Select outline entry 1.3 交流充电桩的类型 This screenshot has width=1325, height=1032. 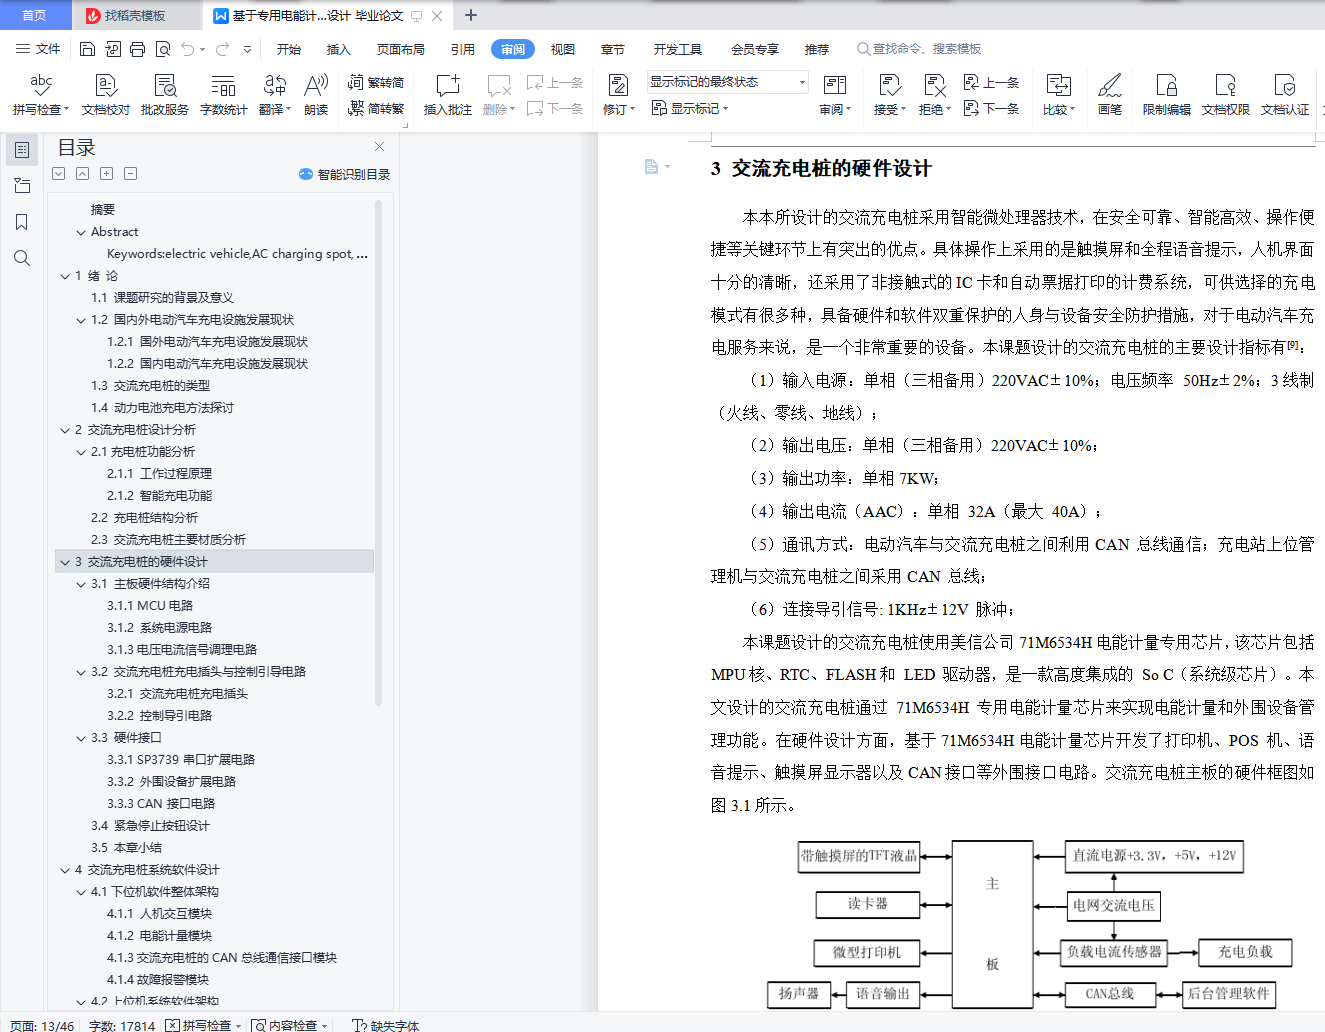coord(150,386)
